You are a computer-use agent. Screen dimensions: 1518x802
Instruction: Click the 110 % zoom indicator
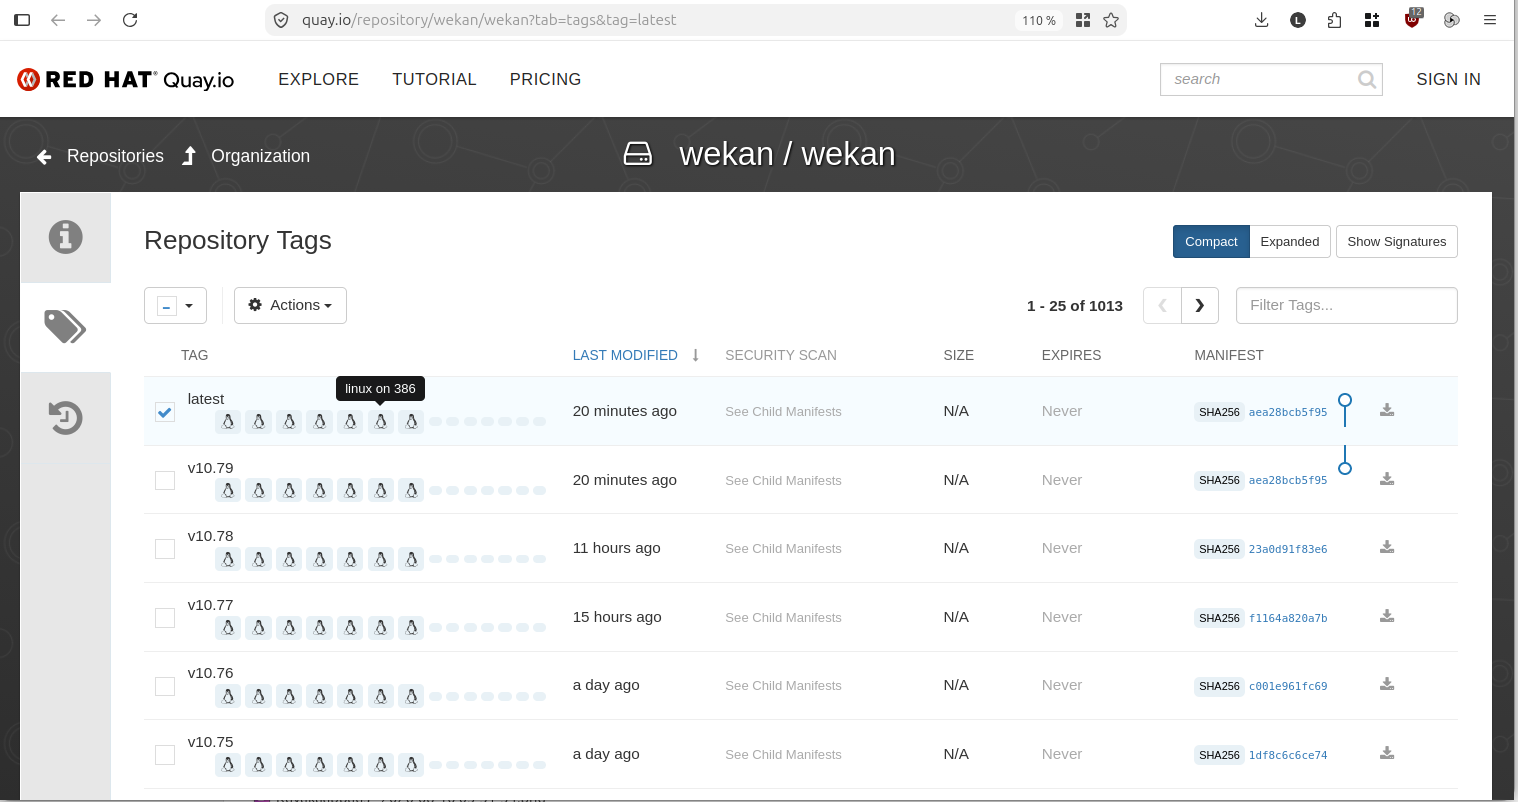pyautogui.click(x=1039, y=20)
